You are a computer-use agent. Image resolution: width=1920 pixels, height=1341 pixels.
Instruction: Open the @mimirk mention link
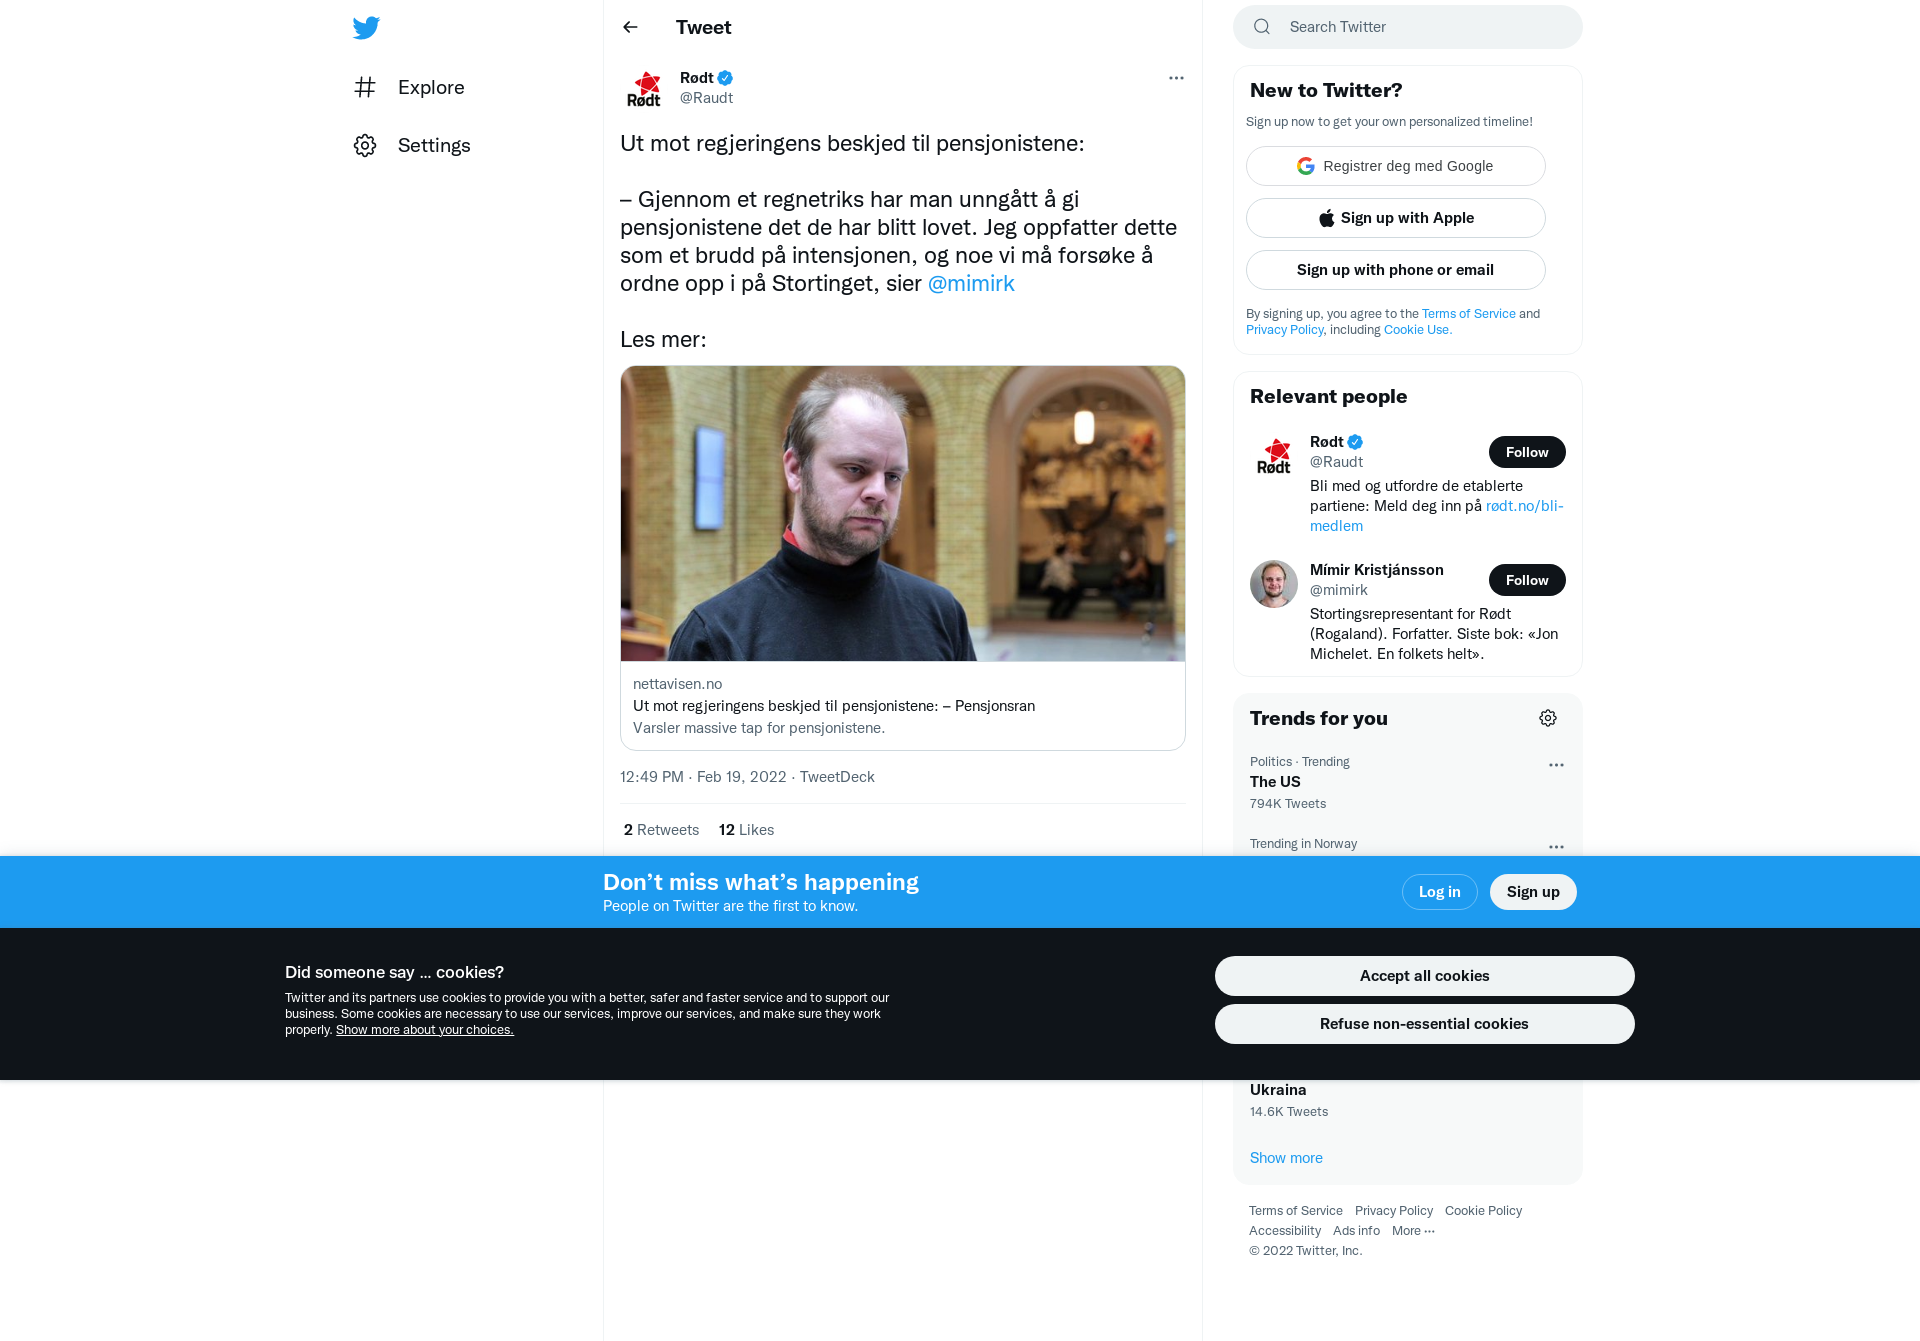[971, 283]
